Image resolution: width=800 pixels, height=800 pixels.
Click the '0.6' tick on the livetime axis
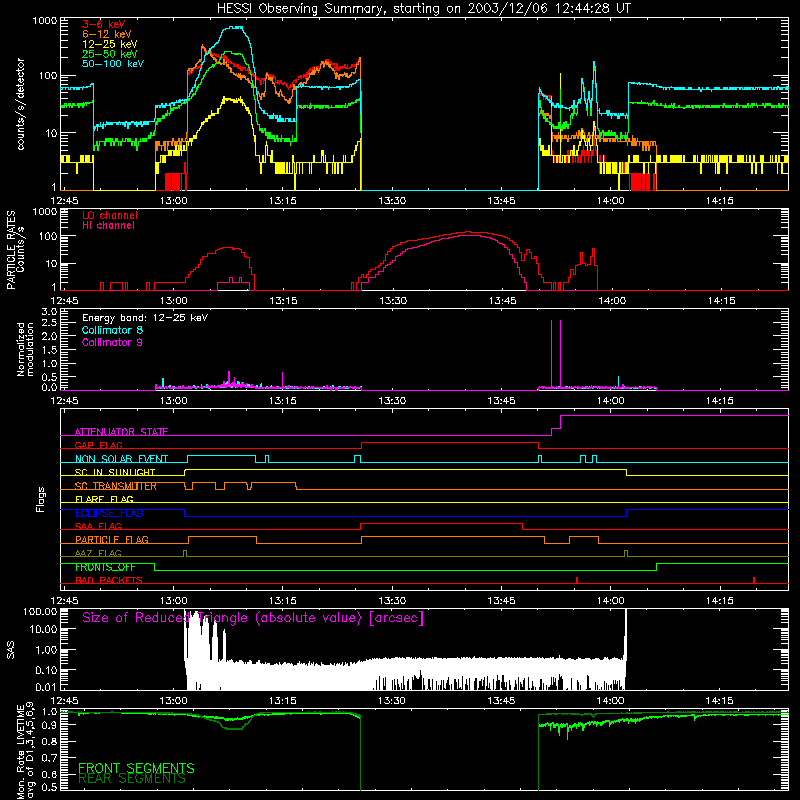(49, 774)
